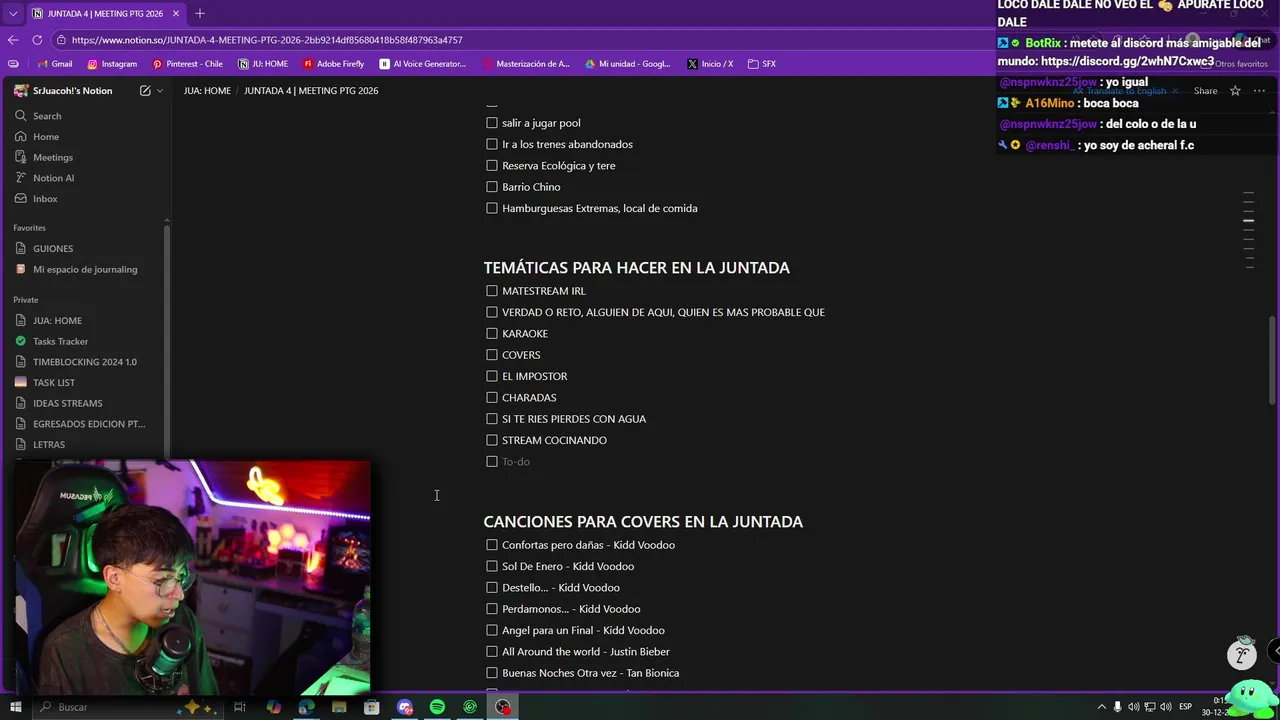
Task: Open the Masterización de A... bookmark
Action: tap(526, 64)
